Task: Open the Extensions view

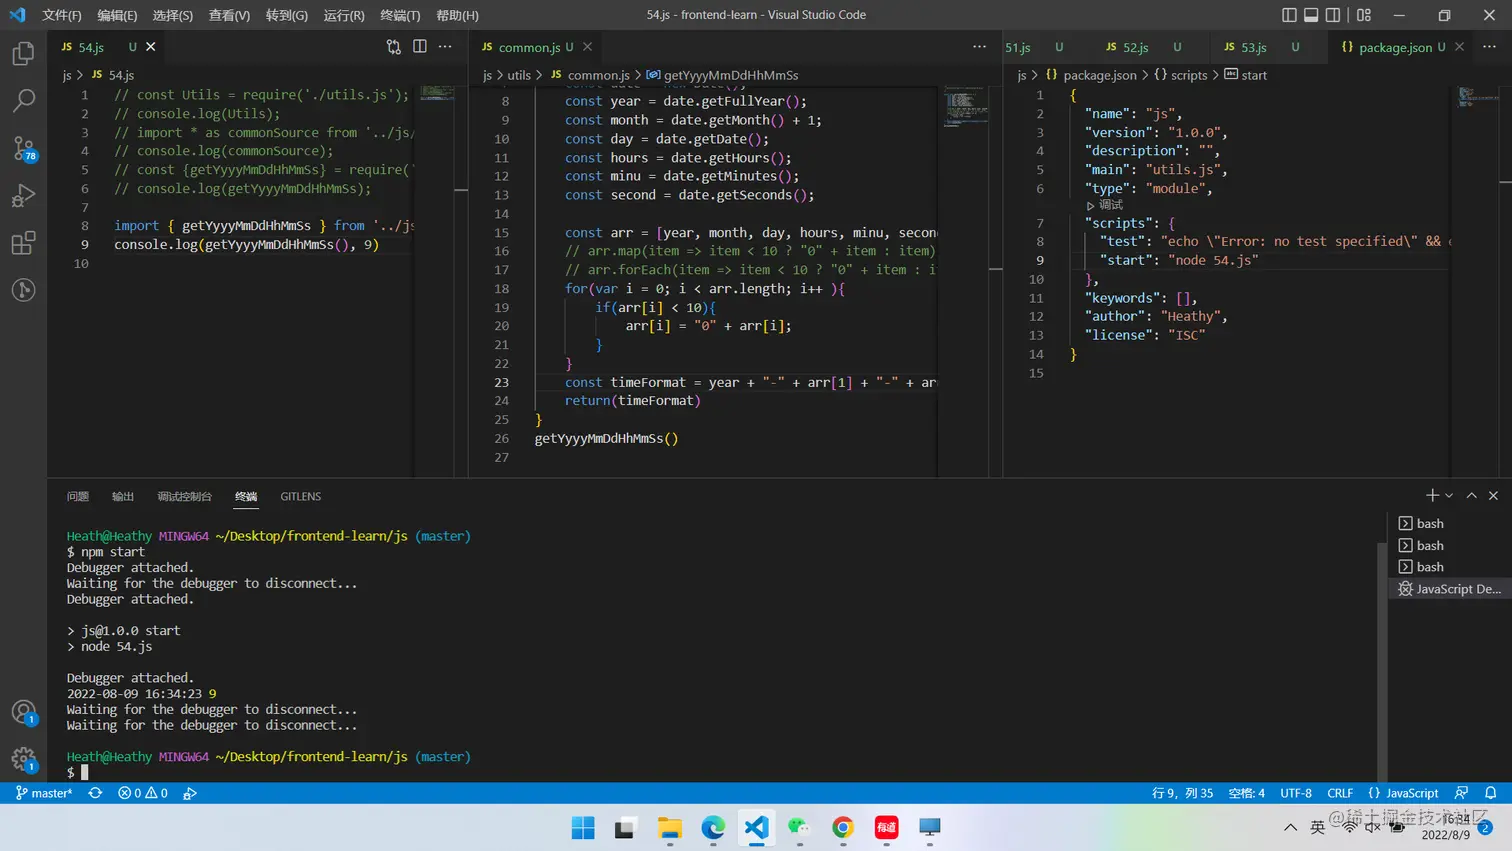Action: (23, 243)
